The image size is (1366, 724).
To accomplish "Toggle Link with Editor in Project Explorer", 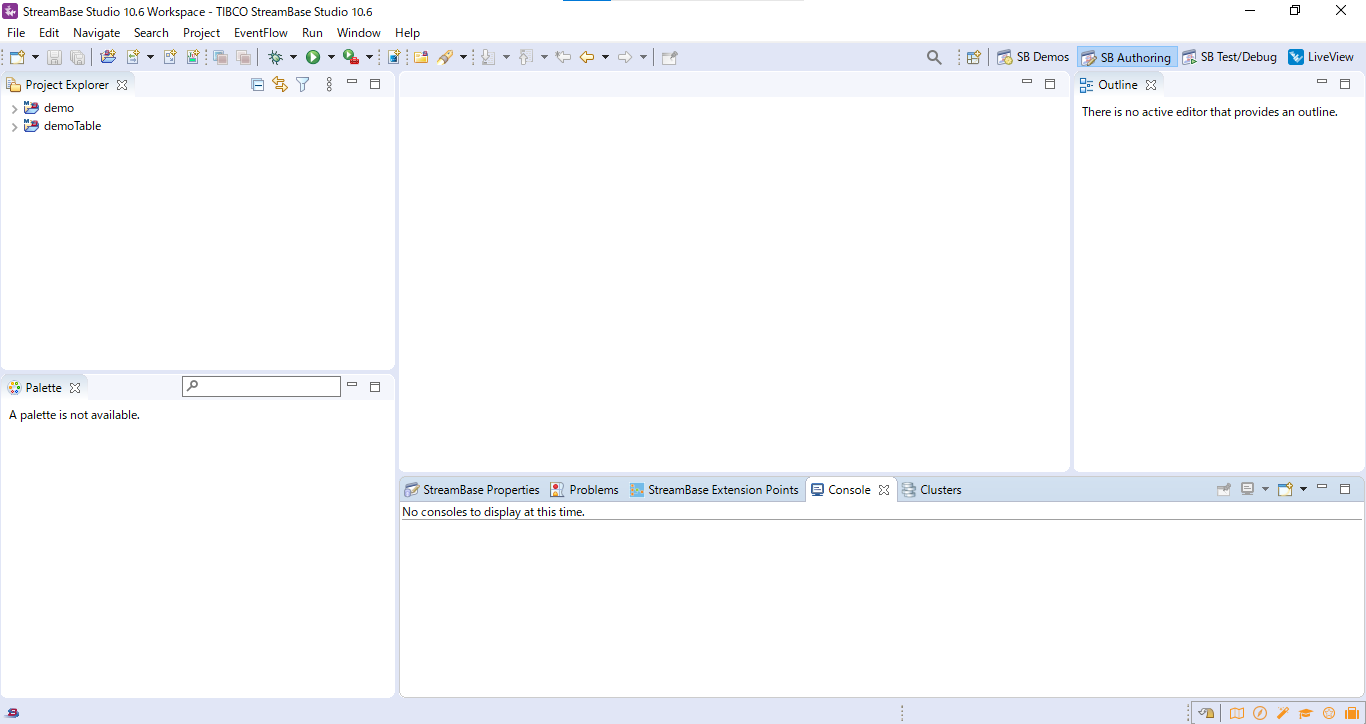I will point(279,85).
